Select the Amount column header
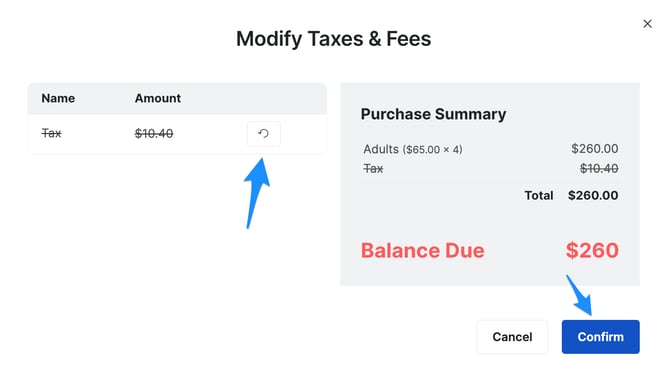Image resolution: width=670 pixels, height=385 pixels. point(158,98)
